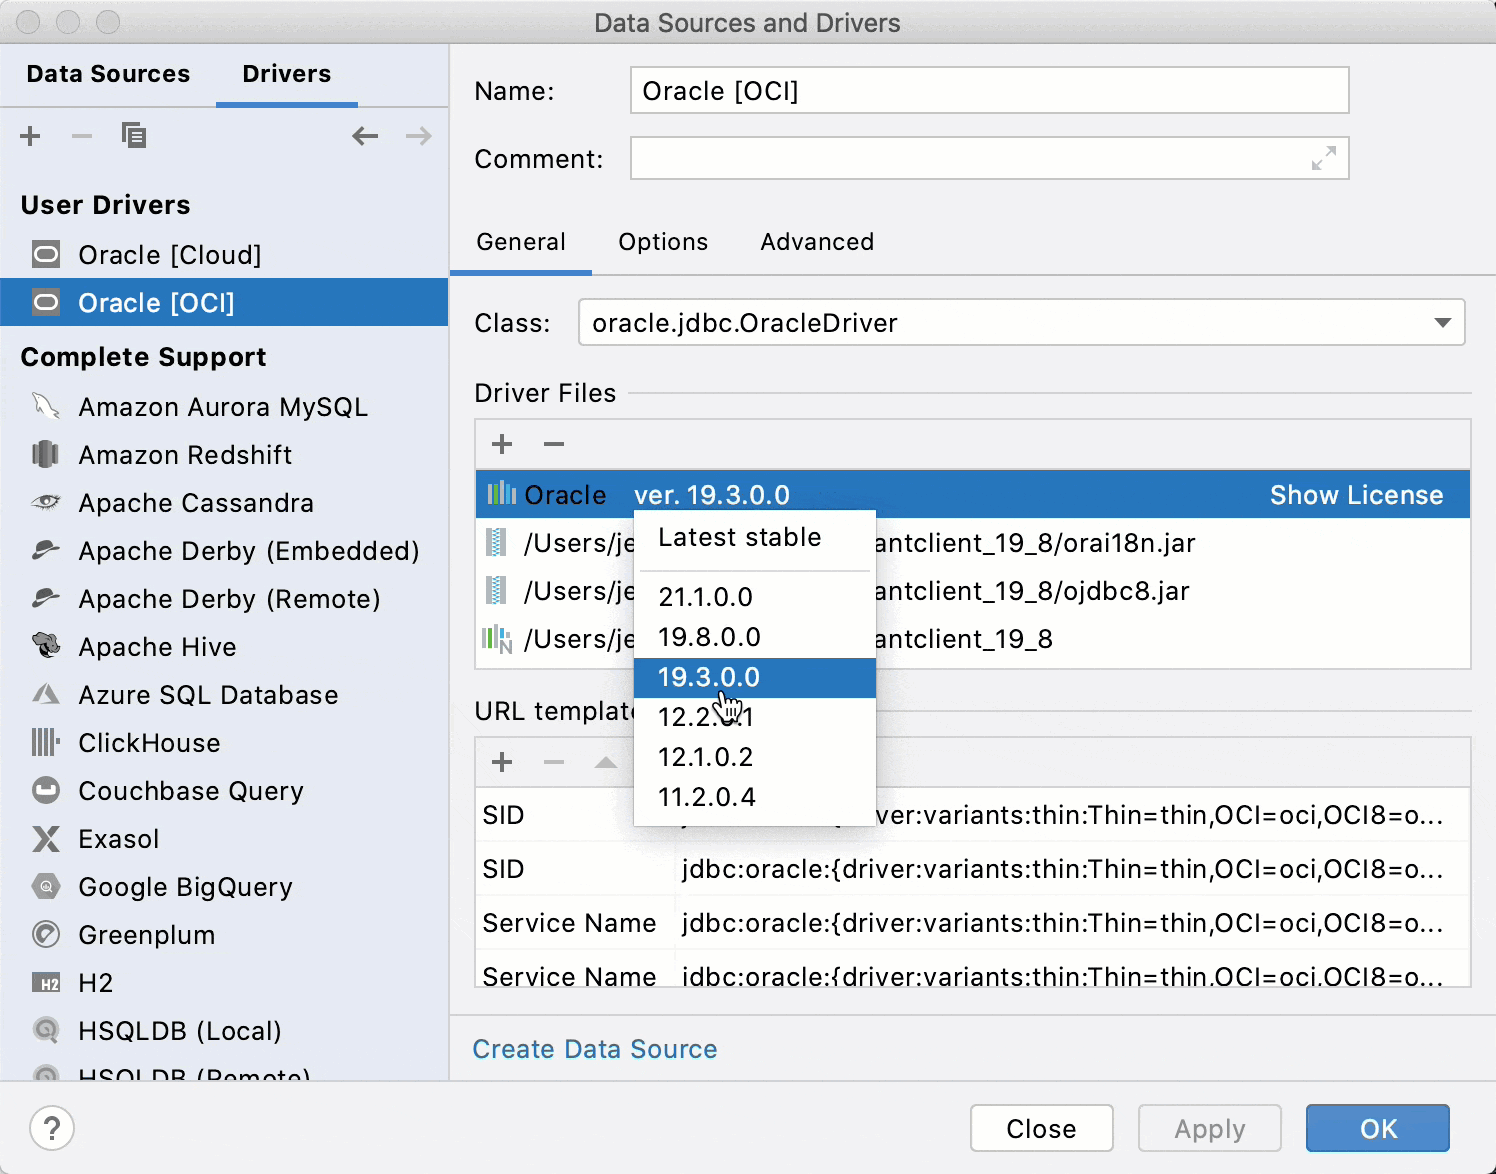
Task: Open the Class dropdown arrow
Action: click(x=1441, y=323)
